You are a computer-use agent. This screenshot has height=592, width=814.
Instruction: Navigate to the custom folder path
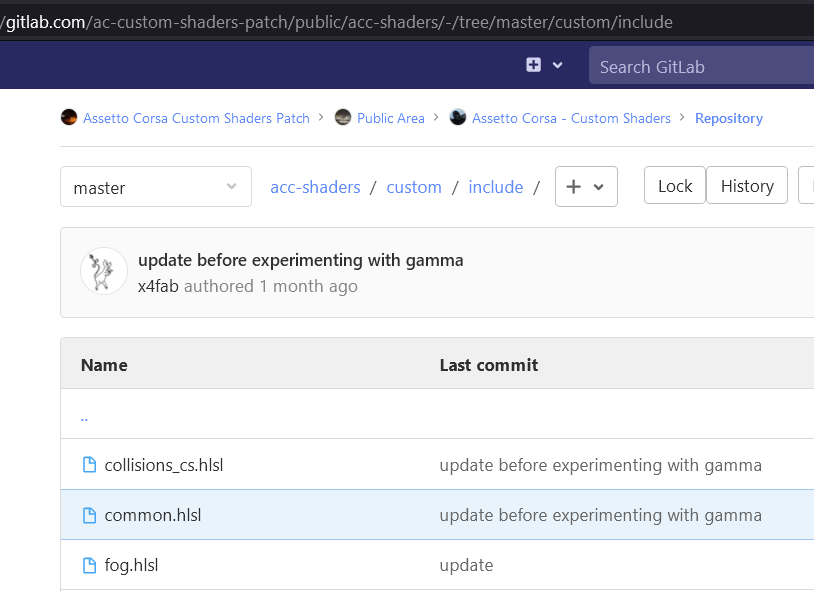[414, 187]
